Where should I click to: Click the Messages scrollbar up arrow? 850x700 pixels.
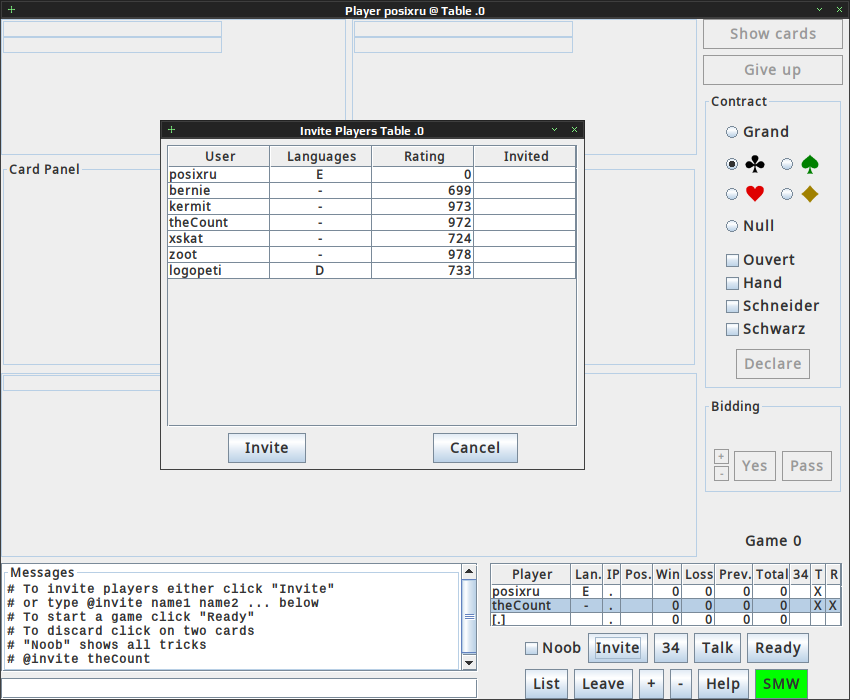469,571
